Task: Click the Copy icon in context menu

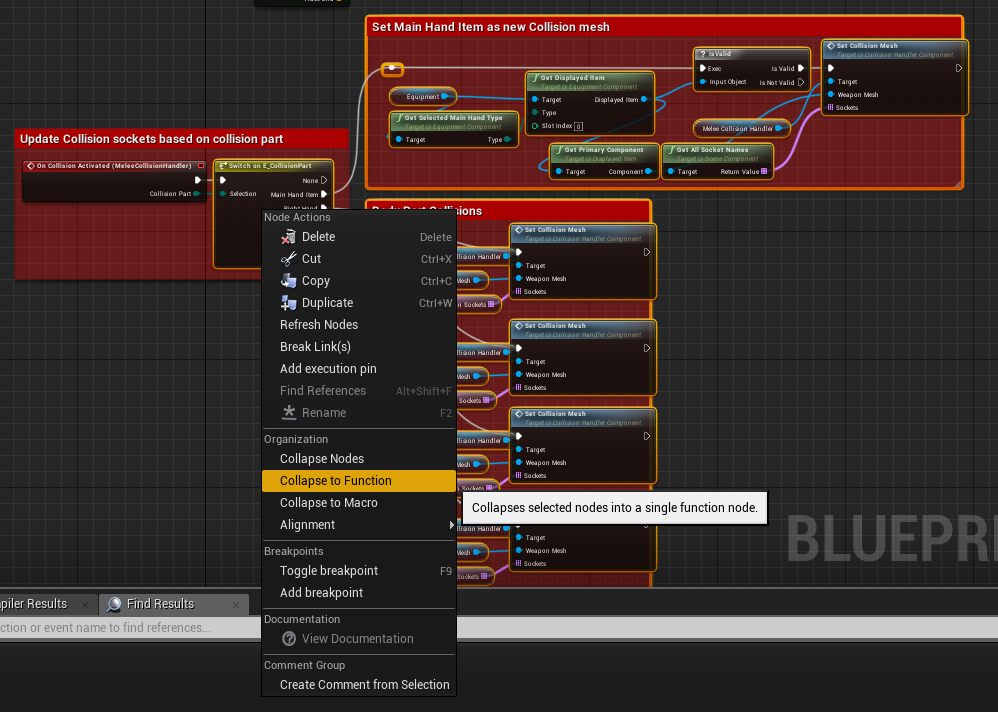Action: (x=288, y=281)
